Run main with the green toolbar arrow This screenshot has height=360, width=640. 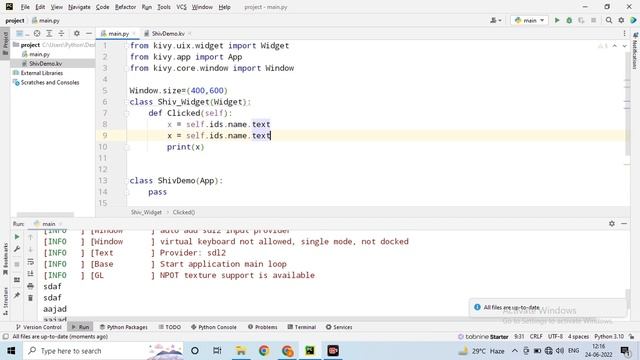click(557, 20)
